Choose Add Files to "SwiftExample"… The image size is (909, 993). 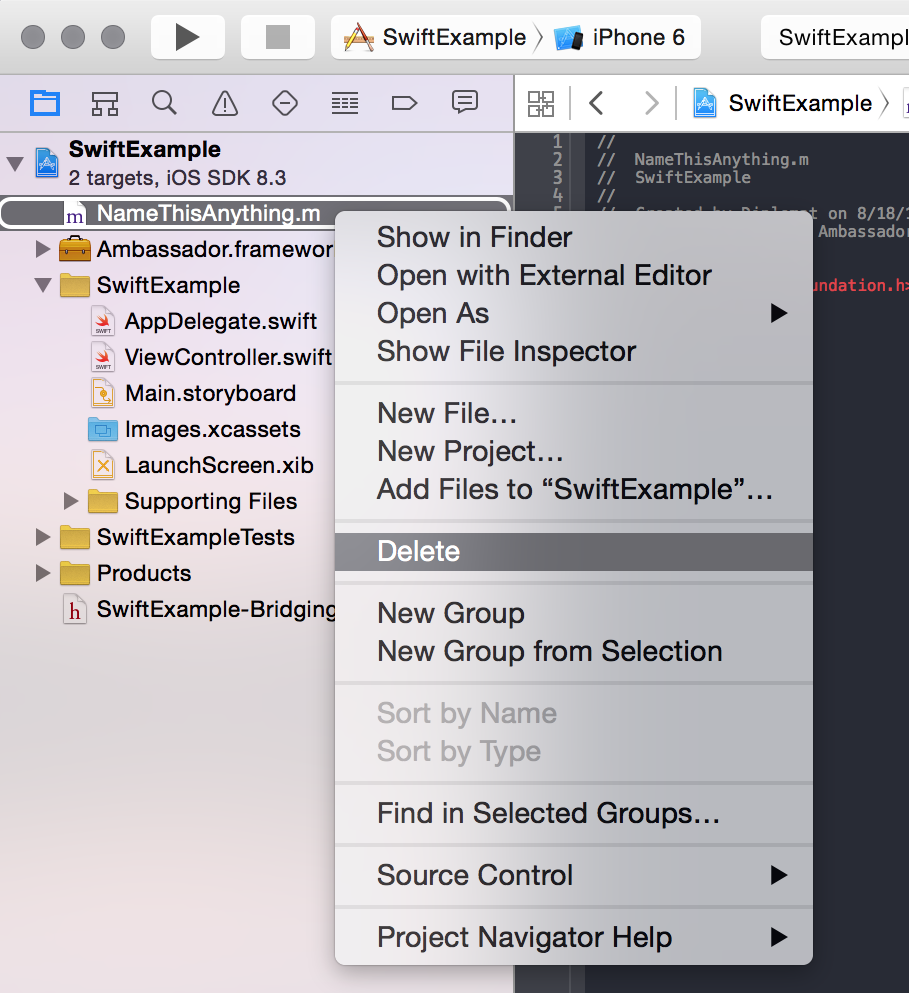coord(574,490)
